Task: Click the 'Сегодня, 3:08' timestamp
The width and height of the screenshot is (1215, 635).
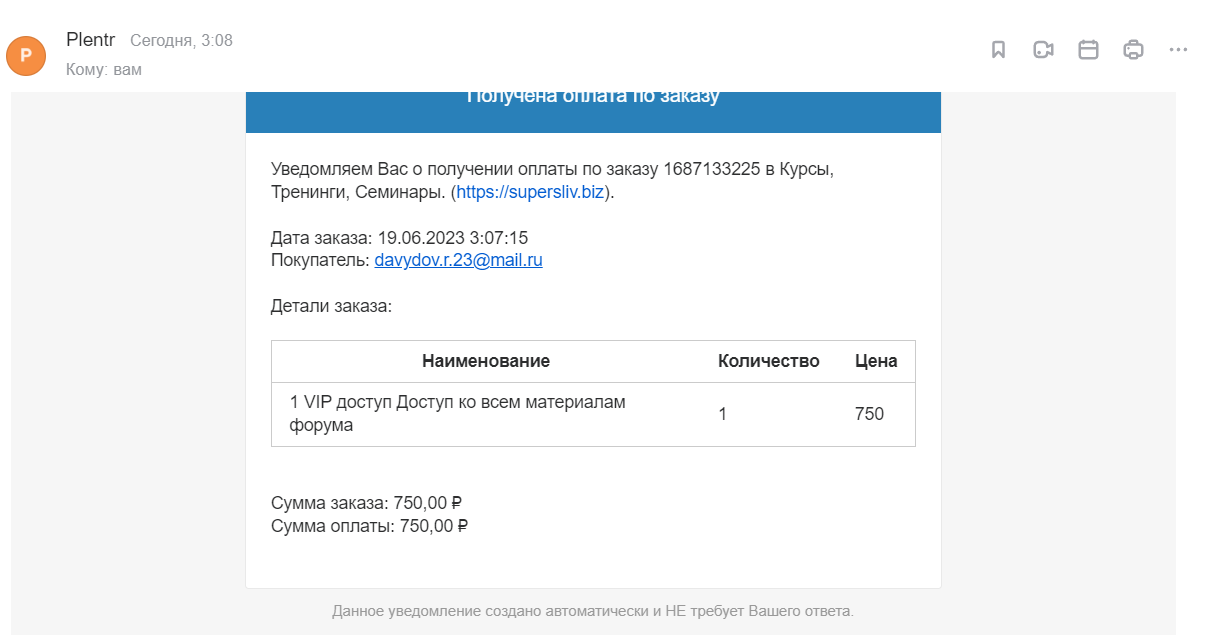Action: click(x=181, y=41)
